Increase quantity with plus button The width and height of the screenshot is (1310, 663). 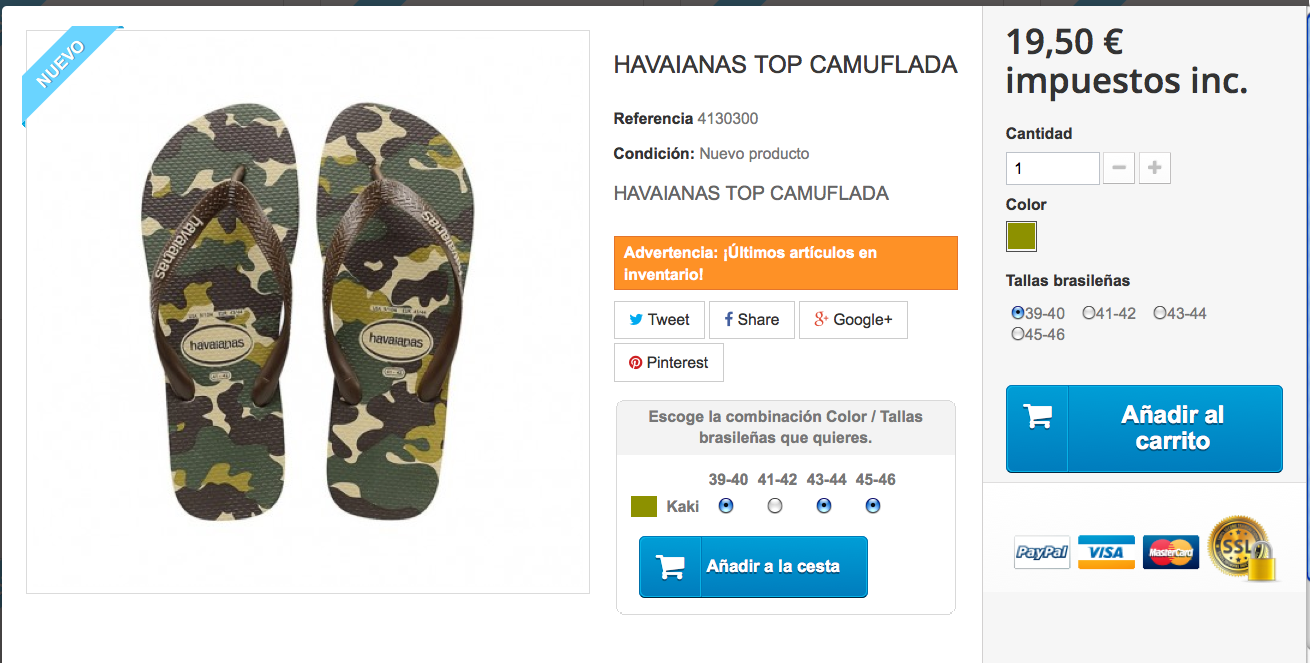tap(1154, 168)
